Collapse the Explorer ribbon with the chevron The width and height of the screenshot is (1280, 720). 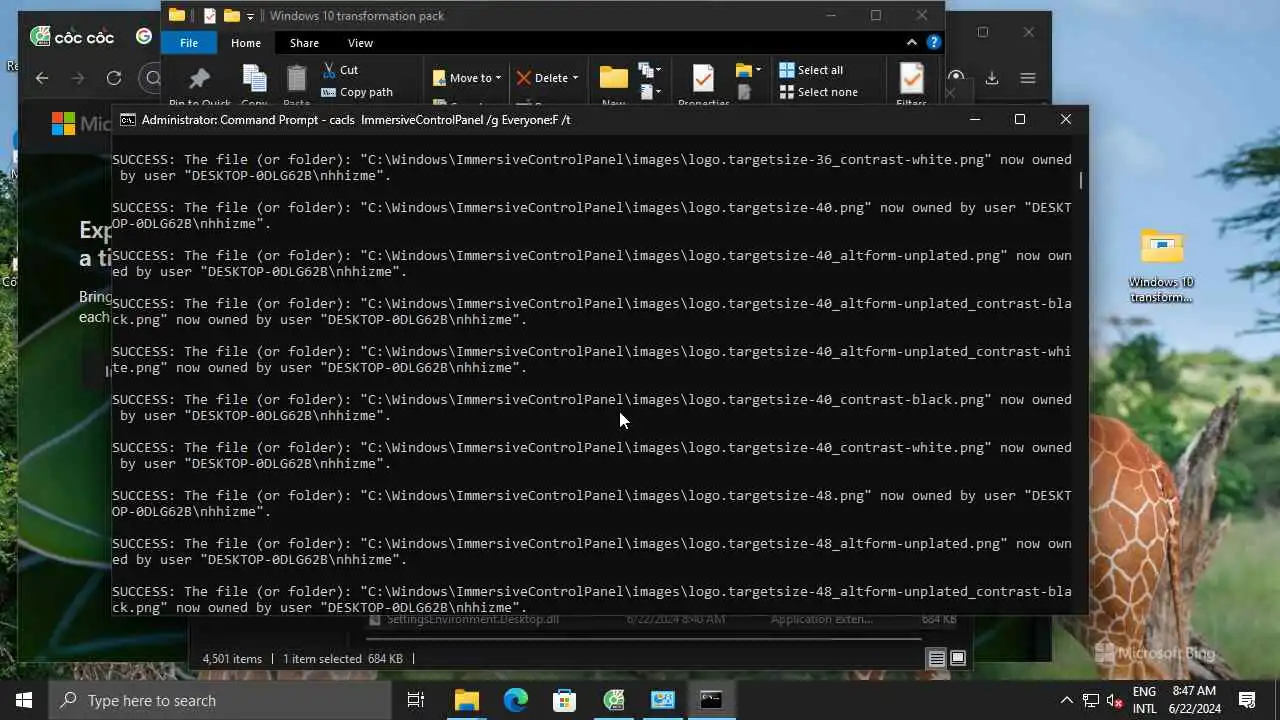[911, 43]
